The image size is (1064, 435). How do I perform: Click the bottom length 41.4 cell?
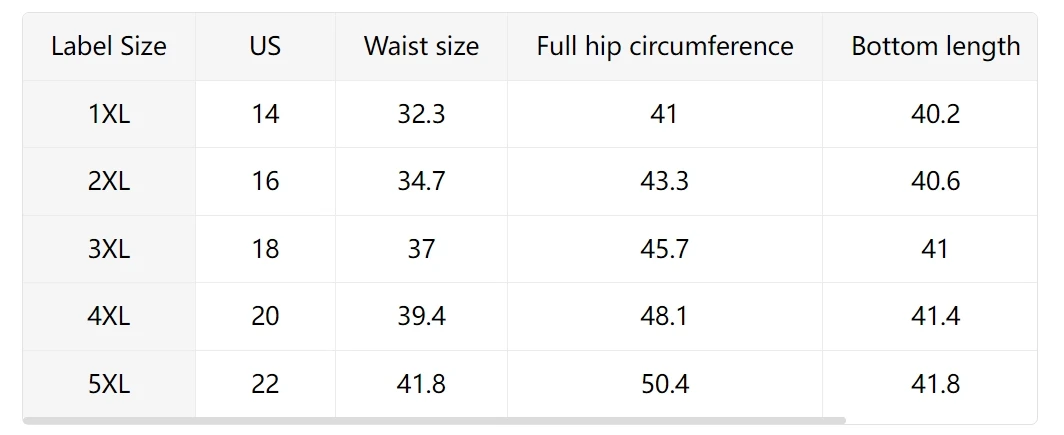point(936,316)
